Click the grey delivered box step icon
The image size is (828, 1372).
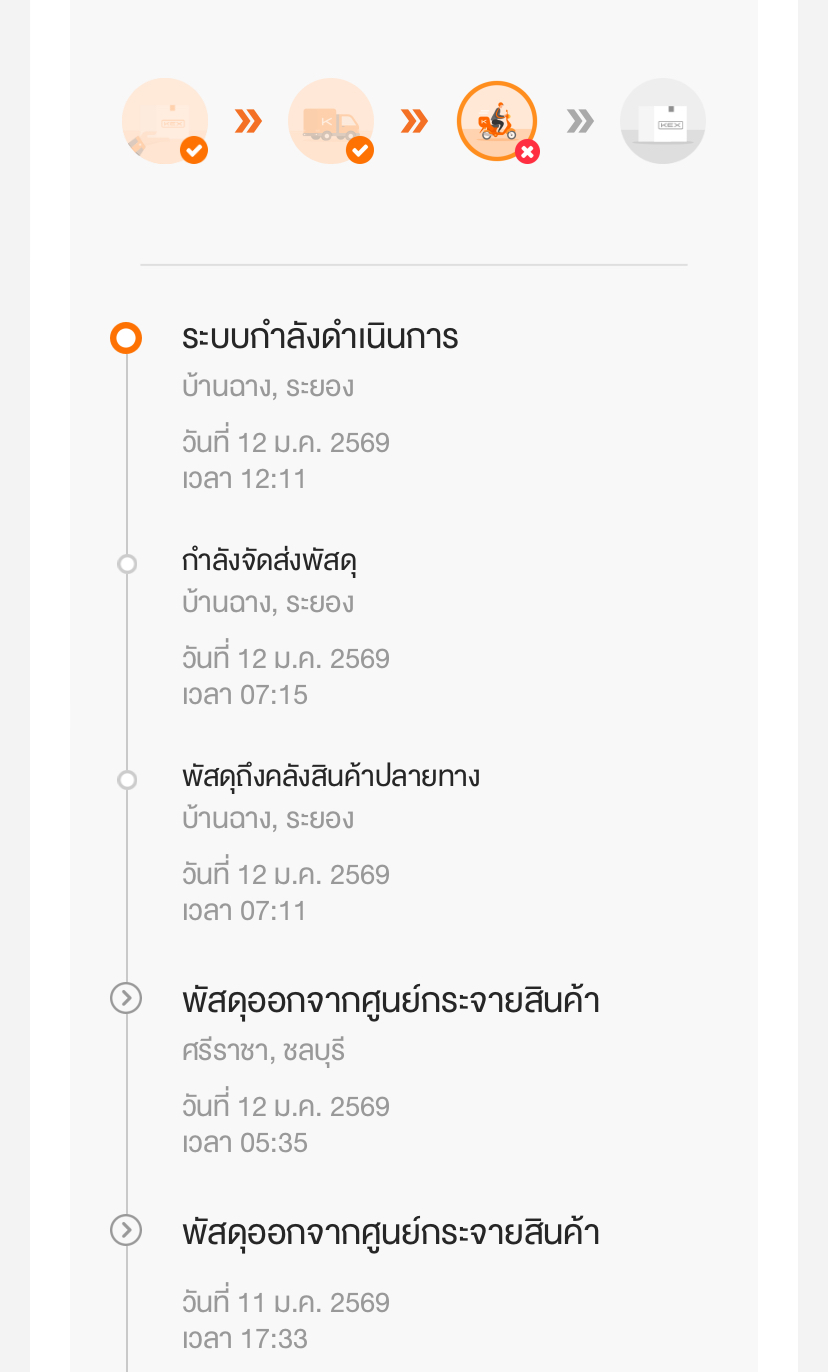(x=663, y=121)
